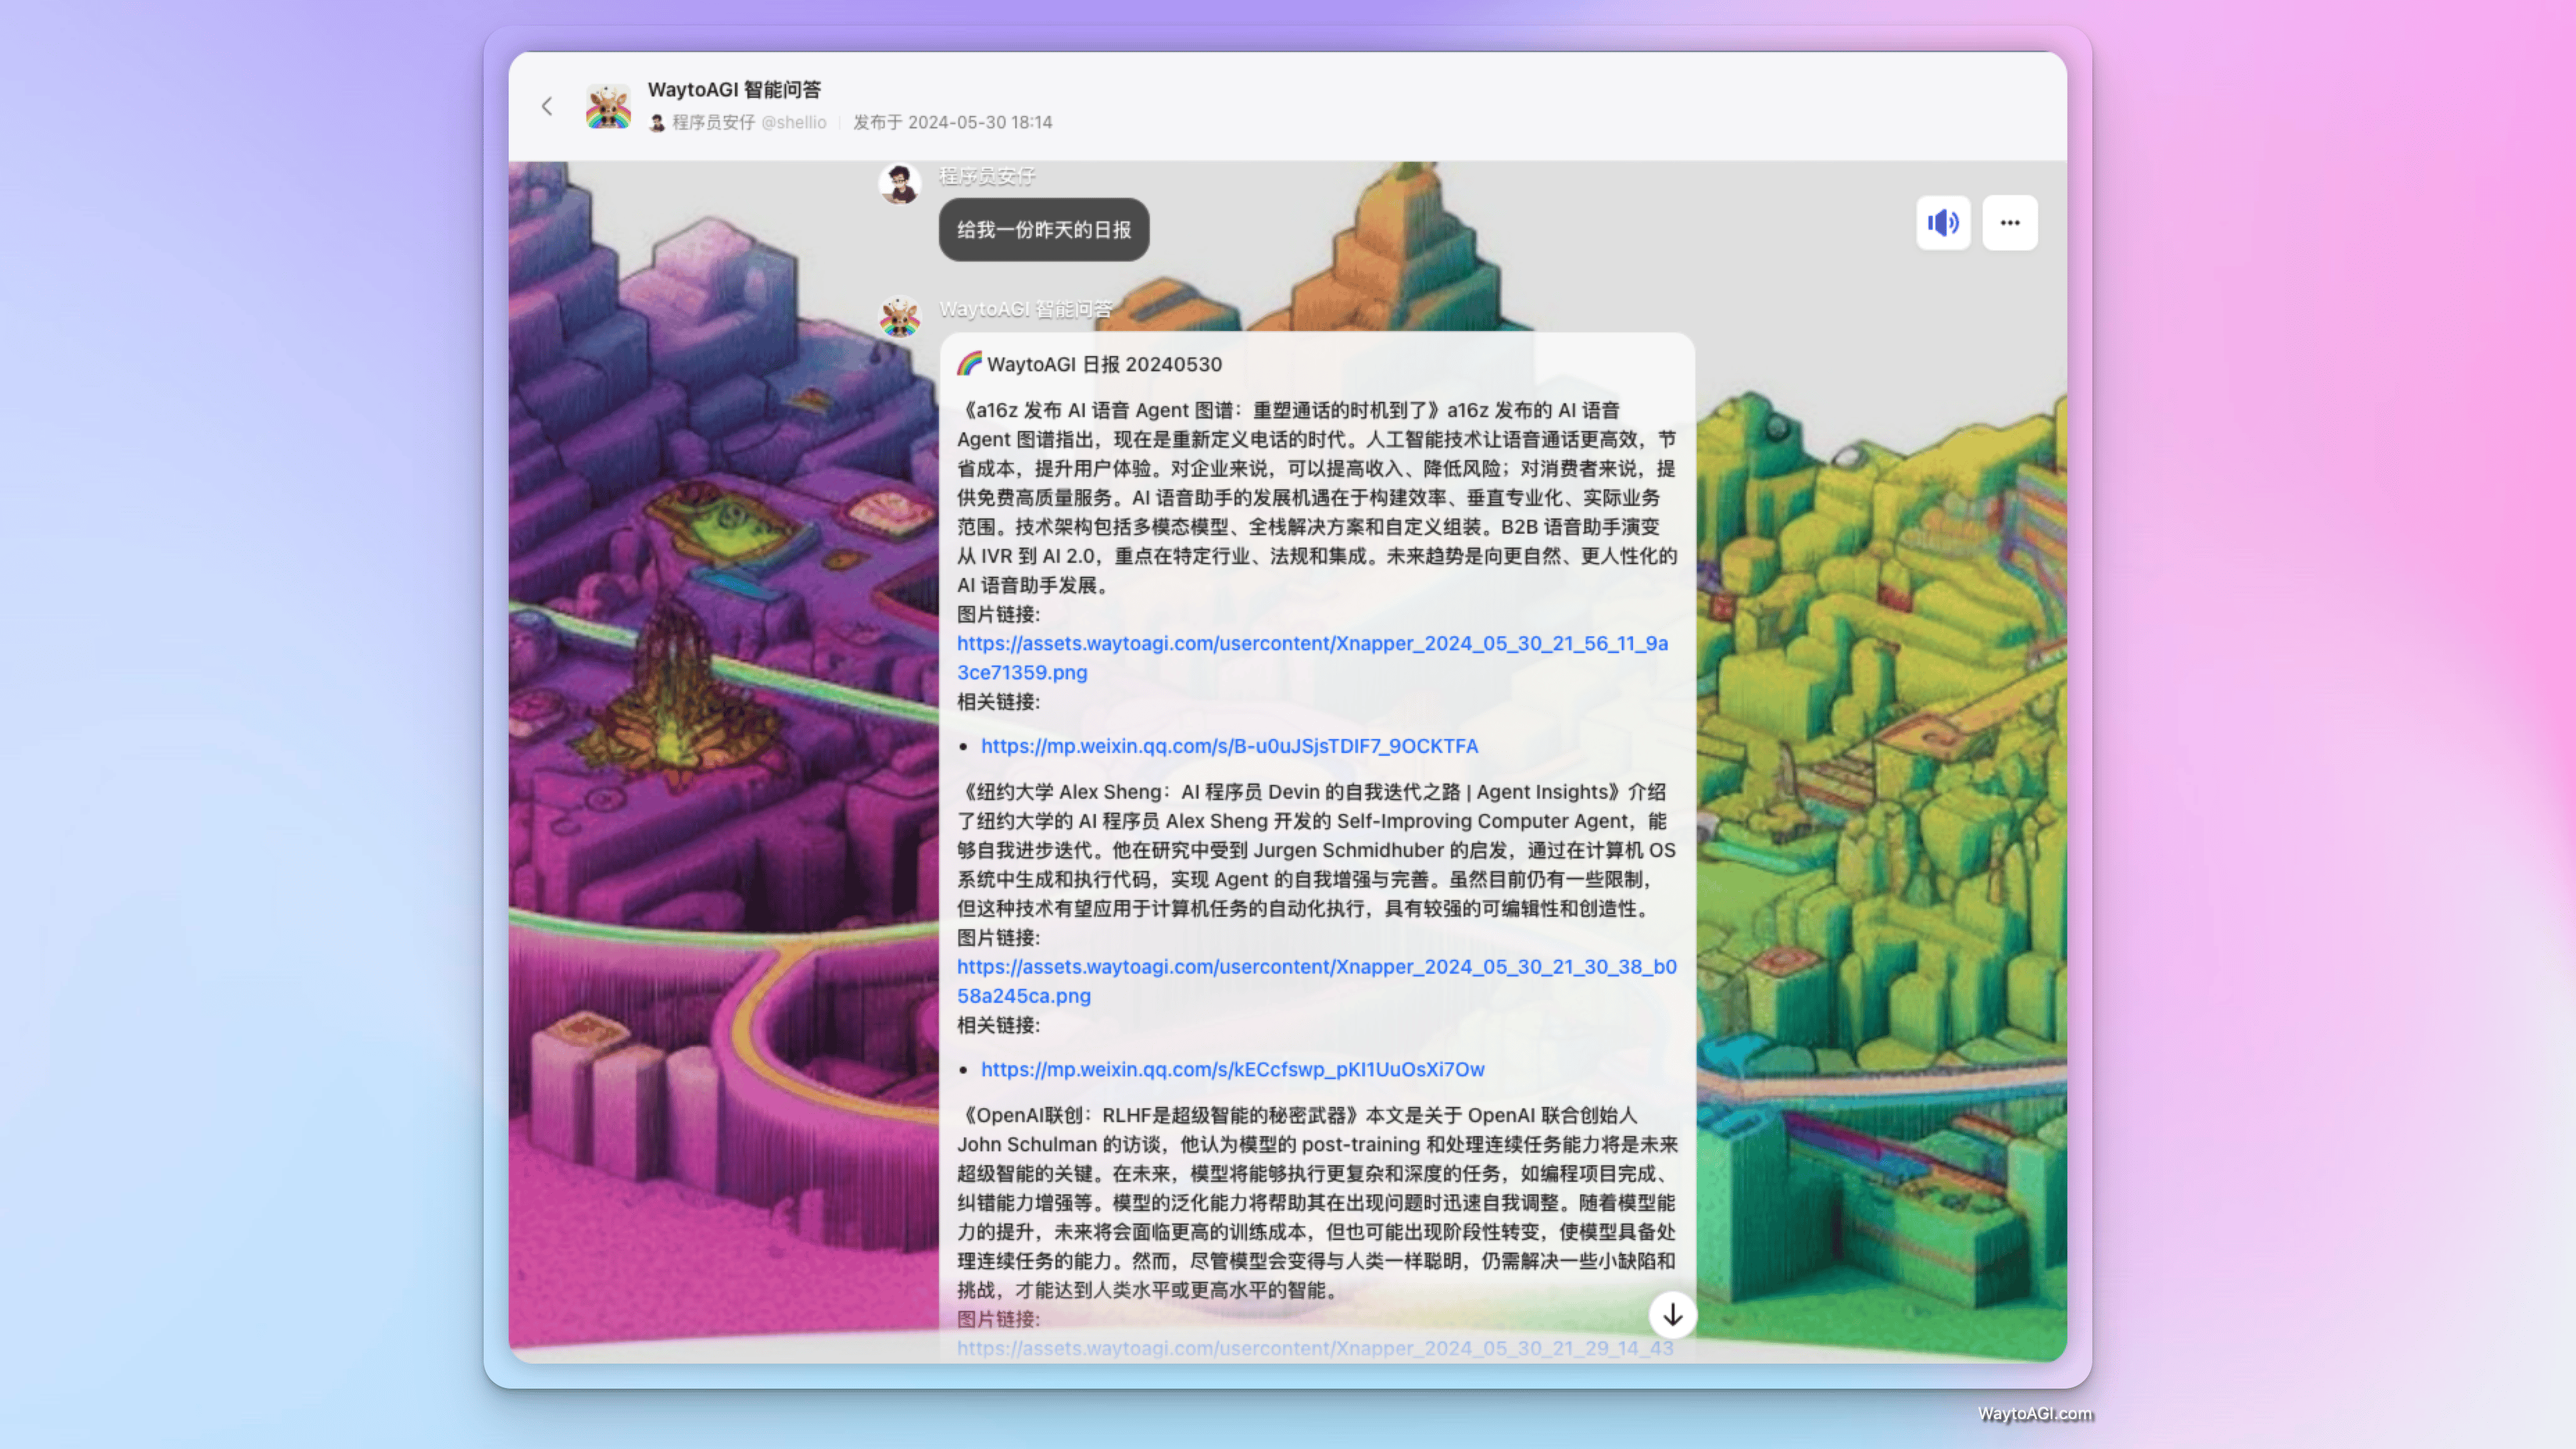Click sender name 程序员安仔 above the message

[x=987, y=176]
